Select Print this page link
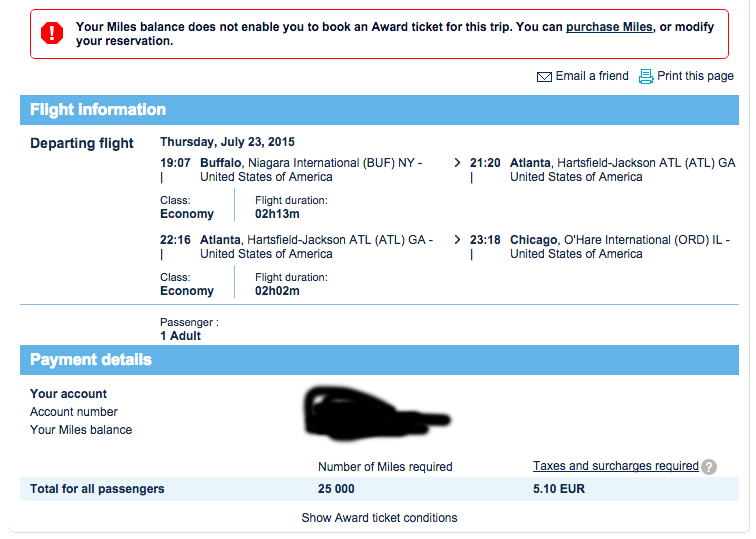This screenshot has height=539, width=756. pyautogui.click(x=695, y=76)
